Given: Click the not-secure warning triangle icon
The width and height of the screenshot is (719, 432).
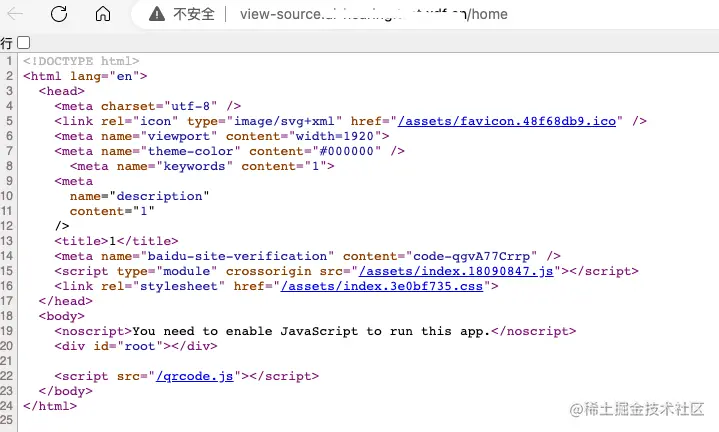Looking at the screenshot, I should pos(157,14).
